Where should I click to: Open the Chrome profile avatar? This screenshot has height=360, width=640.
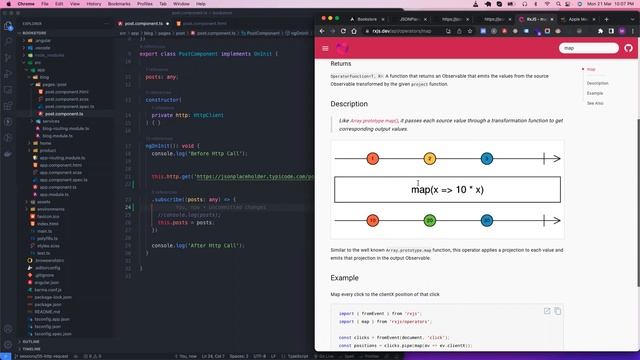click(x=622, y=31)
